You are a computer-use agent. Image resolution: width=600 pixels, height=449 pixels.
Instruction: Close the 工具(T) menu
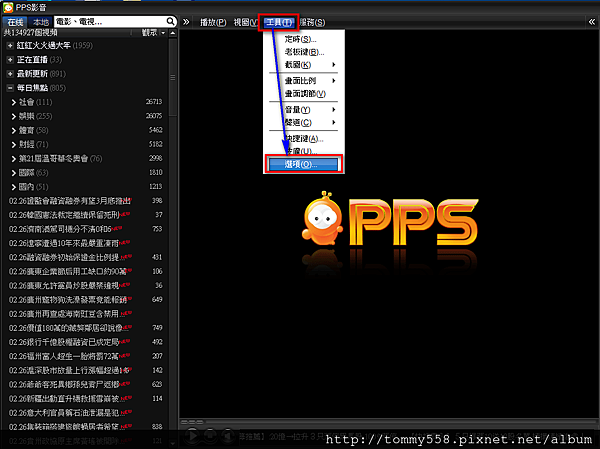[x=279, y=23]
